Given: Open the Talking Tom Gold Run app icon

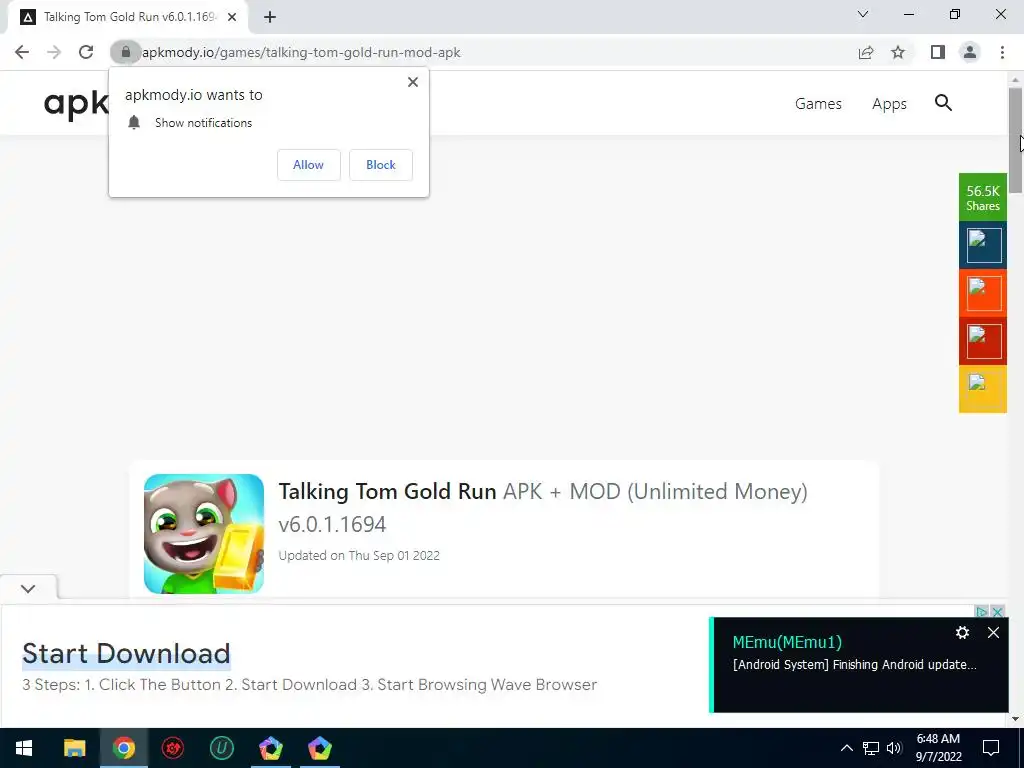Looking at the screenshot, I should point(204,534).
